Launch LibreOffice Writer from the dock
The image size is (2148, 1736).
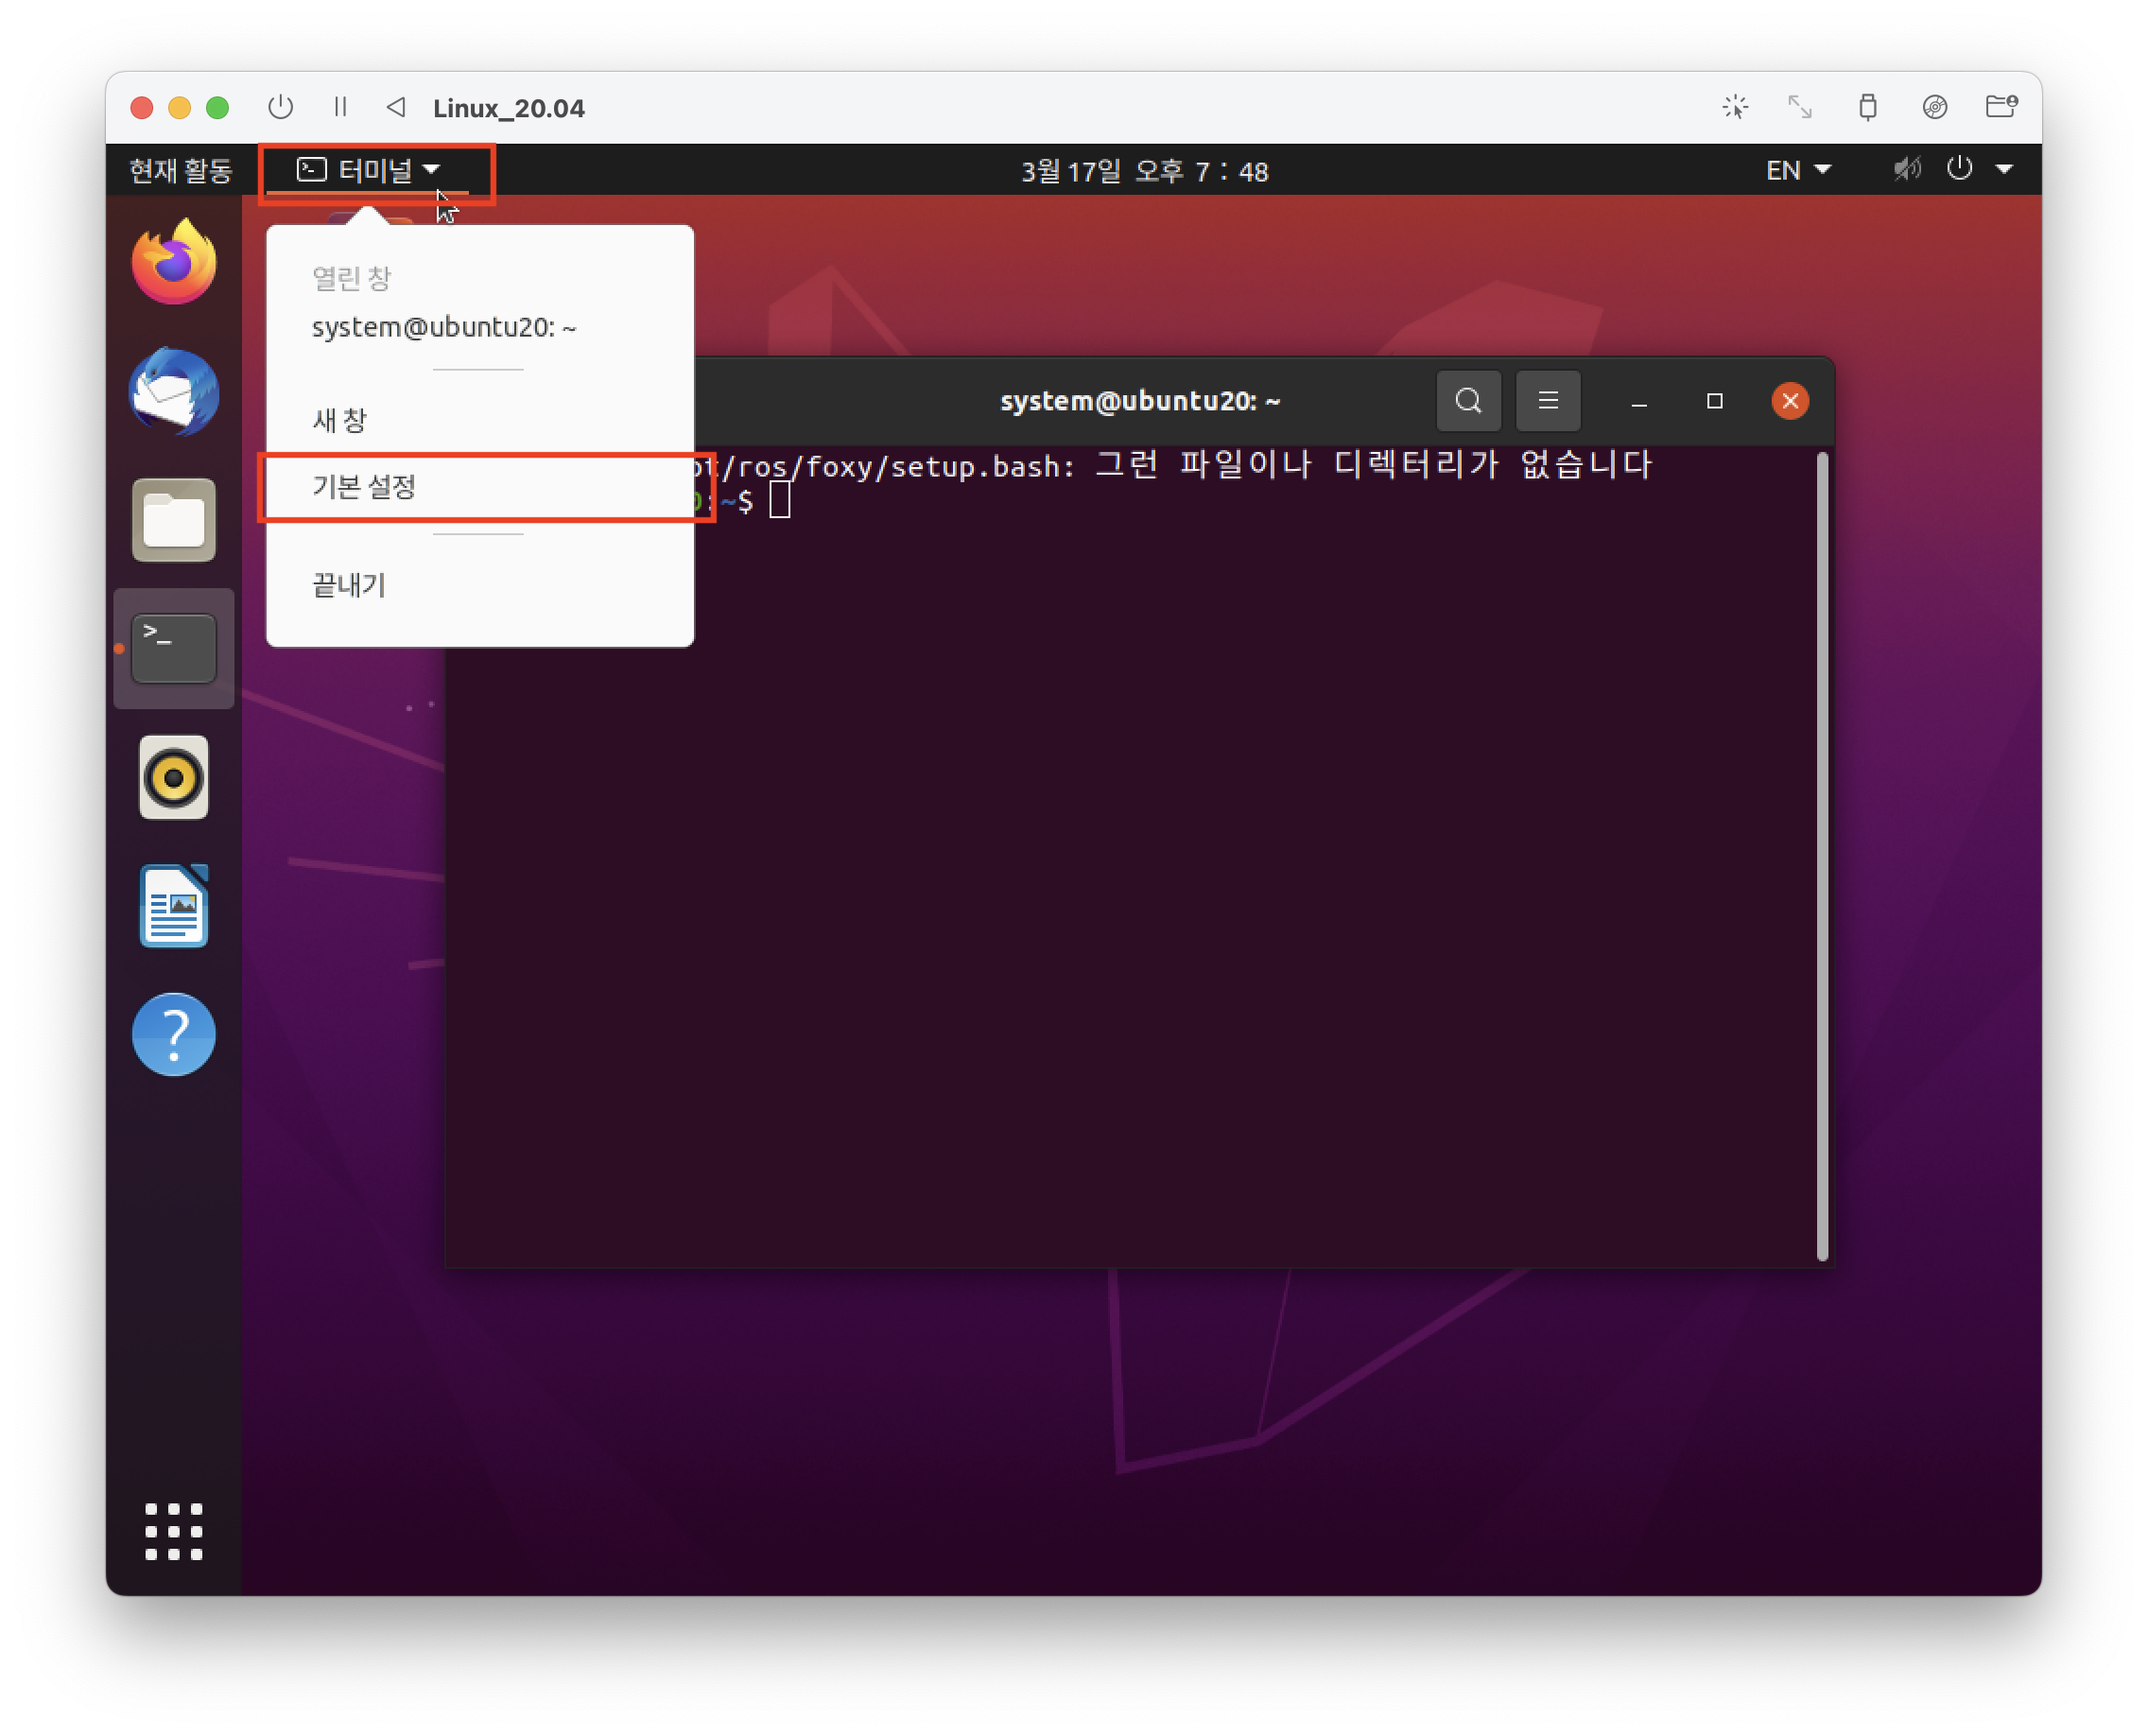[x=174, y=906]
